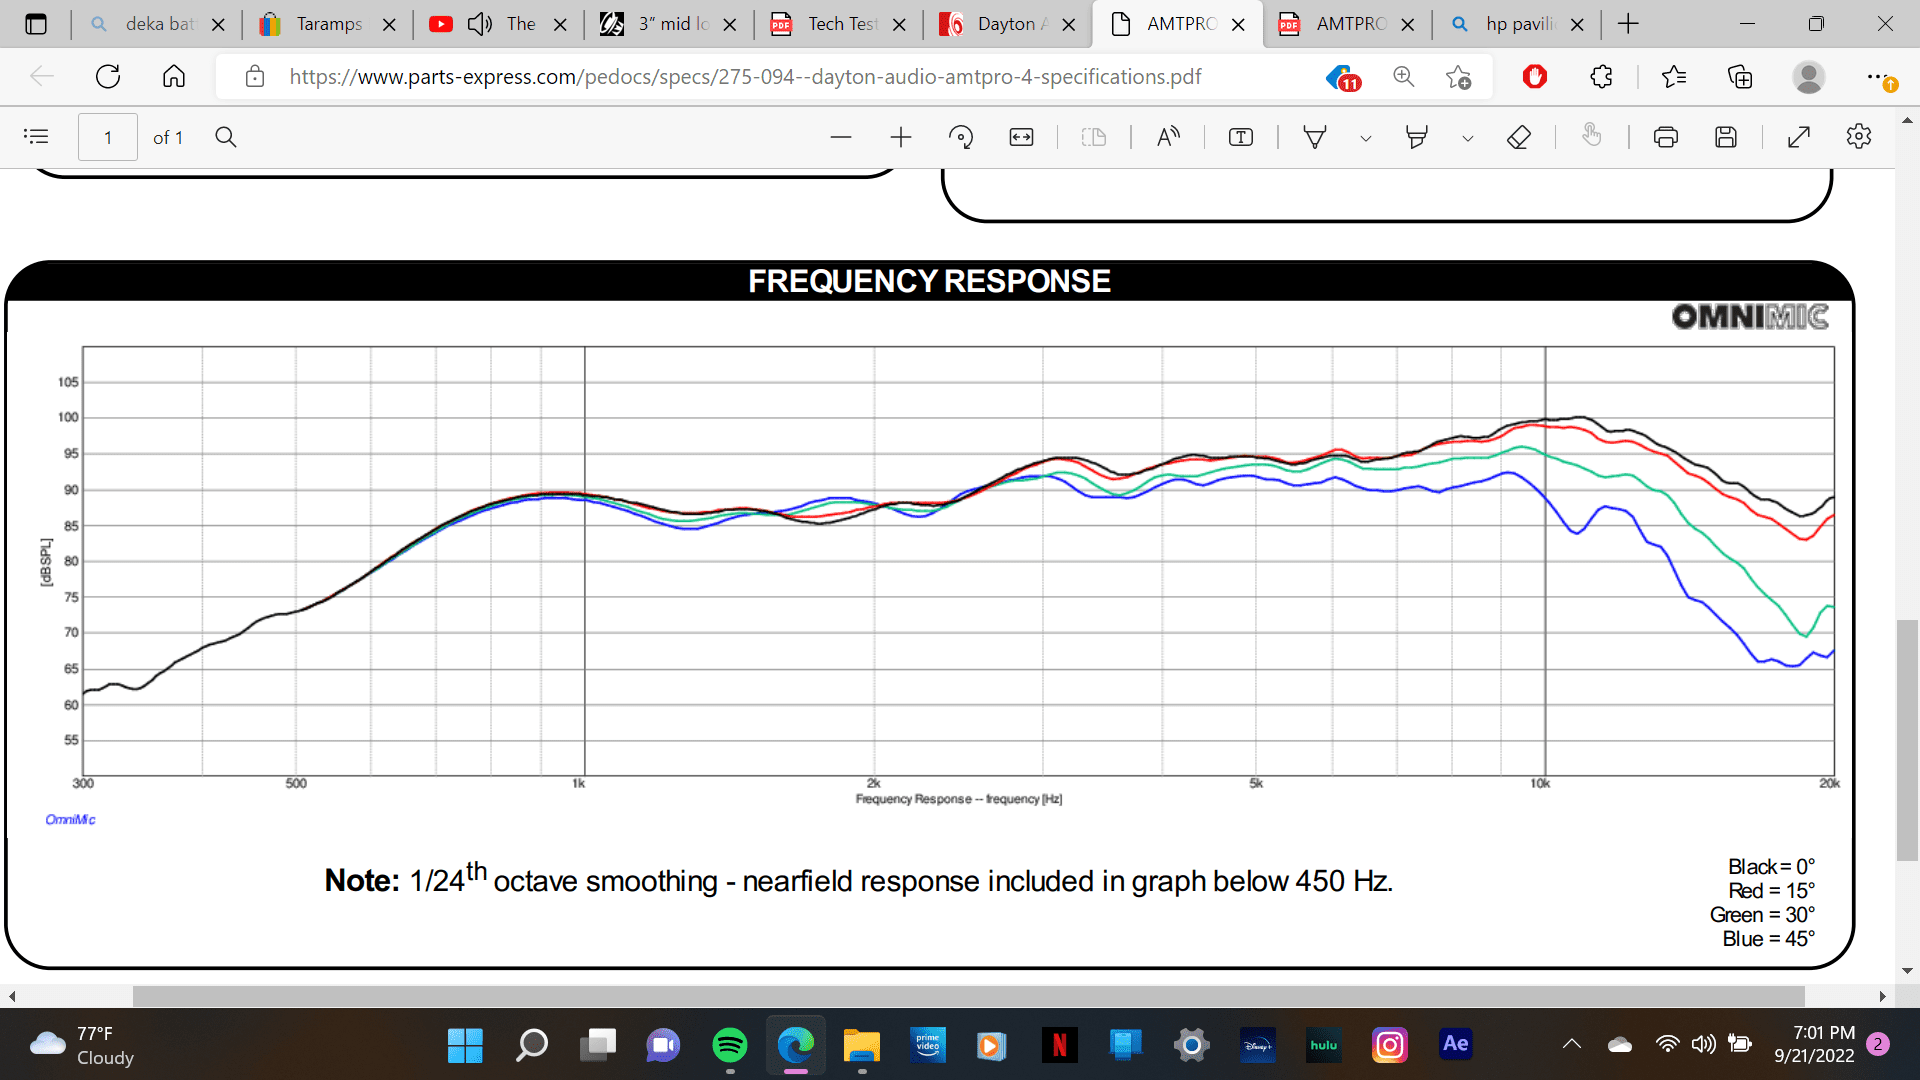Zoom out the PDF with minus icon
Viewport: 1920px width, 1080px height.
tap(841, 137)
